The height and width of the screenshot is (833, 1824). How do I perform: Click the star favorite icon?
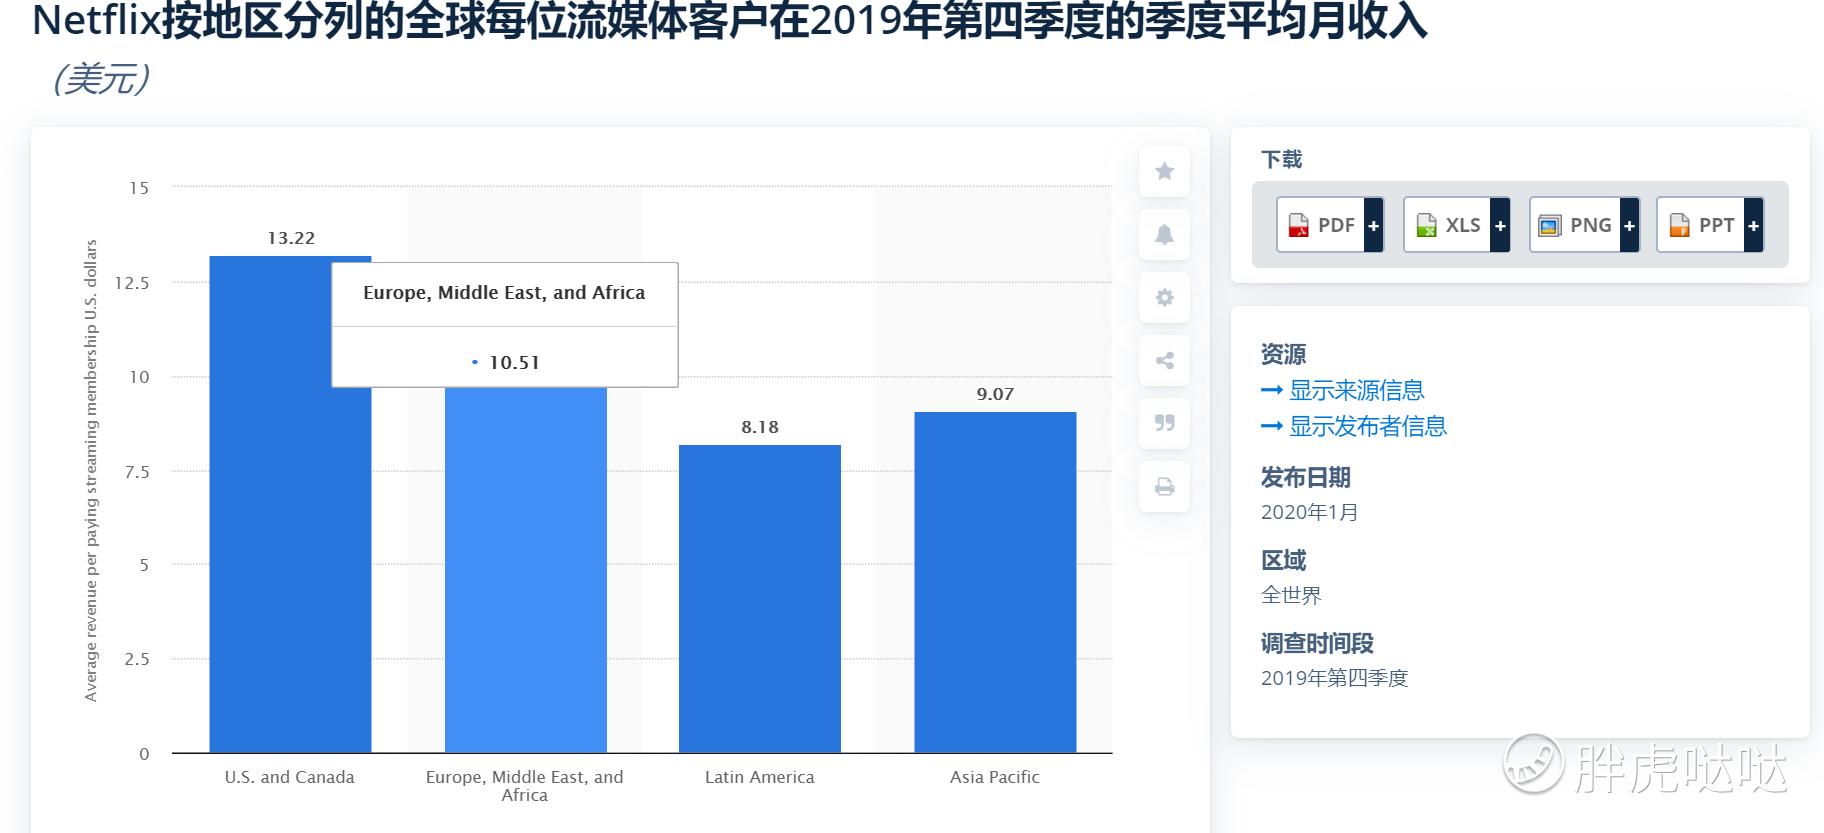1164,172
